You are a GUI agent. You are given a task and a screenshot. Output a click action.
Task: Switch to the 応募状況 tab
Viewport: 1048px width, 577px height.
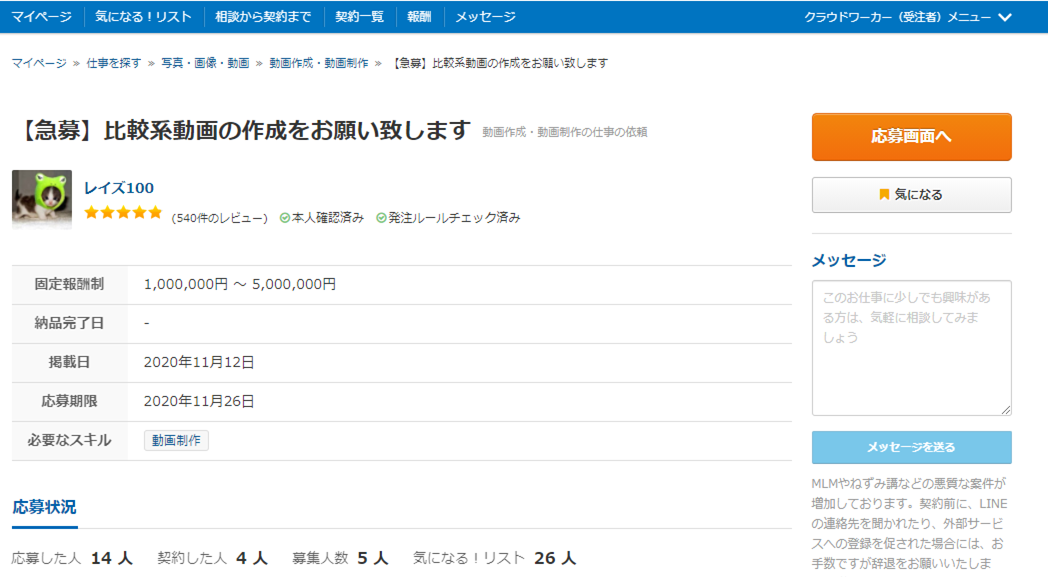click(44, 507)
